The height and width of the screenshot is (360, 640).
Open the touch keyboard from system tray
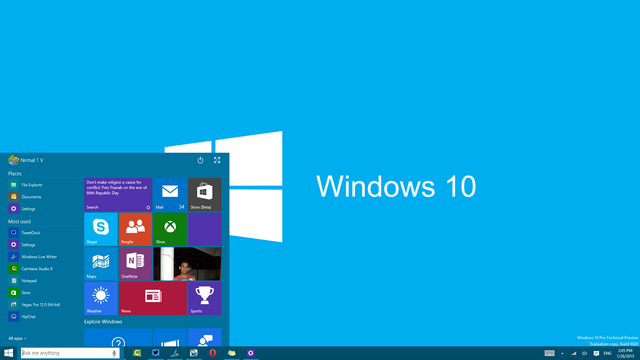(549, 353)
